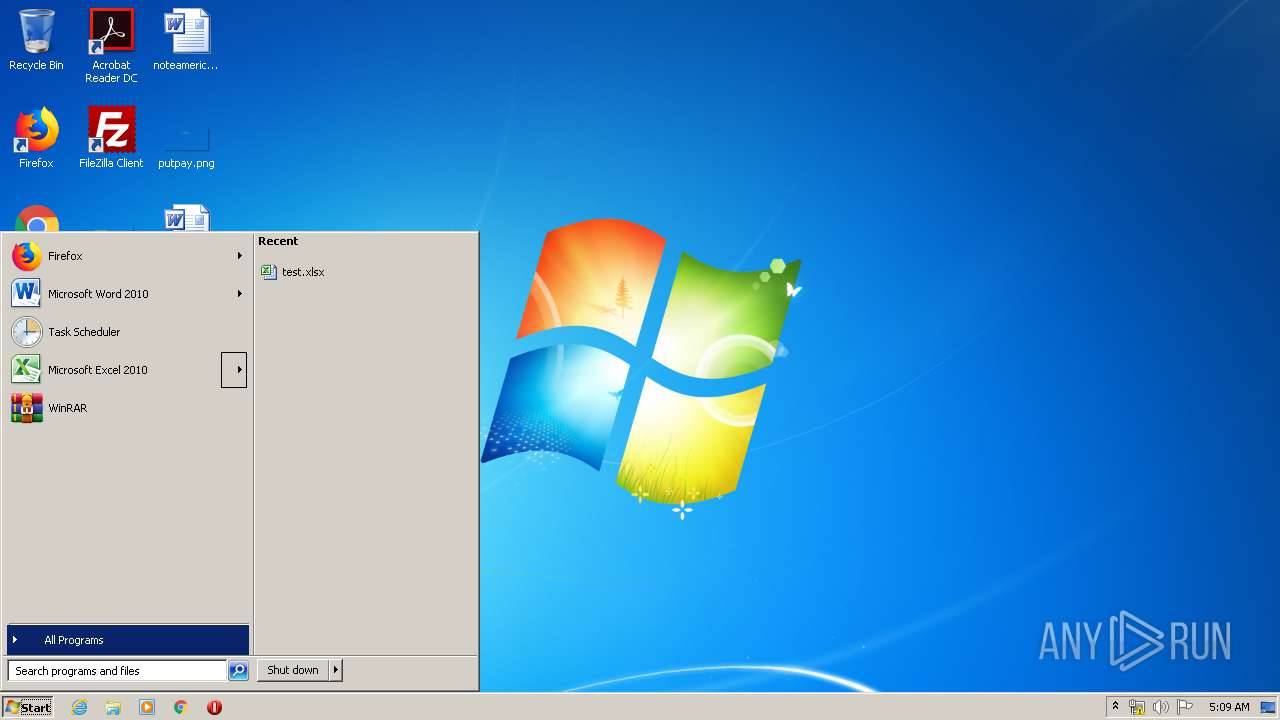Image resolution: width=1280 pixels, height=720 pixels.
Task: Focus the Search programs and files box
Action: click(117, 671)
